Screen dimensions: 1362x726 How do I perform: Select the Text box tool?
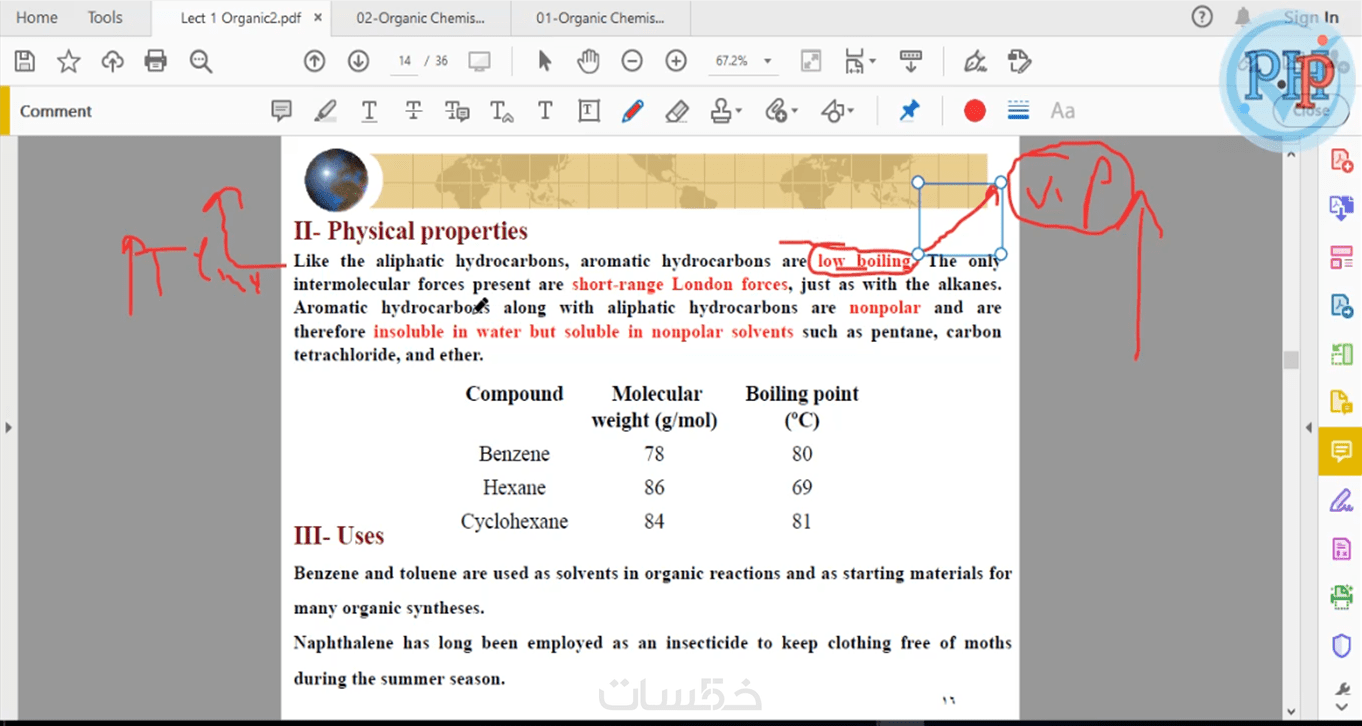589,111
